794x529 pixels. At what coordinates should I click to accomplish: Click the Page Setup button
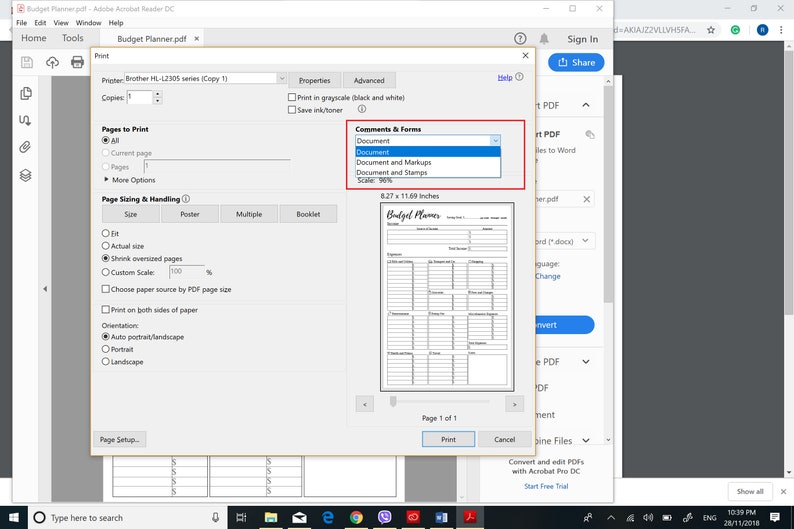point(120,439)
